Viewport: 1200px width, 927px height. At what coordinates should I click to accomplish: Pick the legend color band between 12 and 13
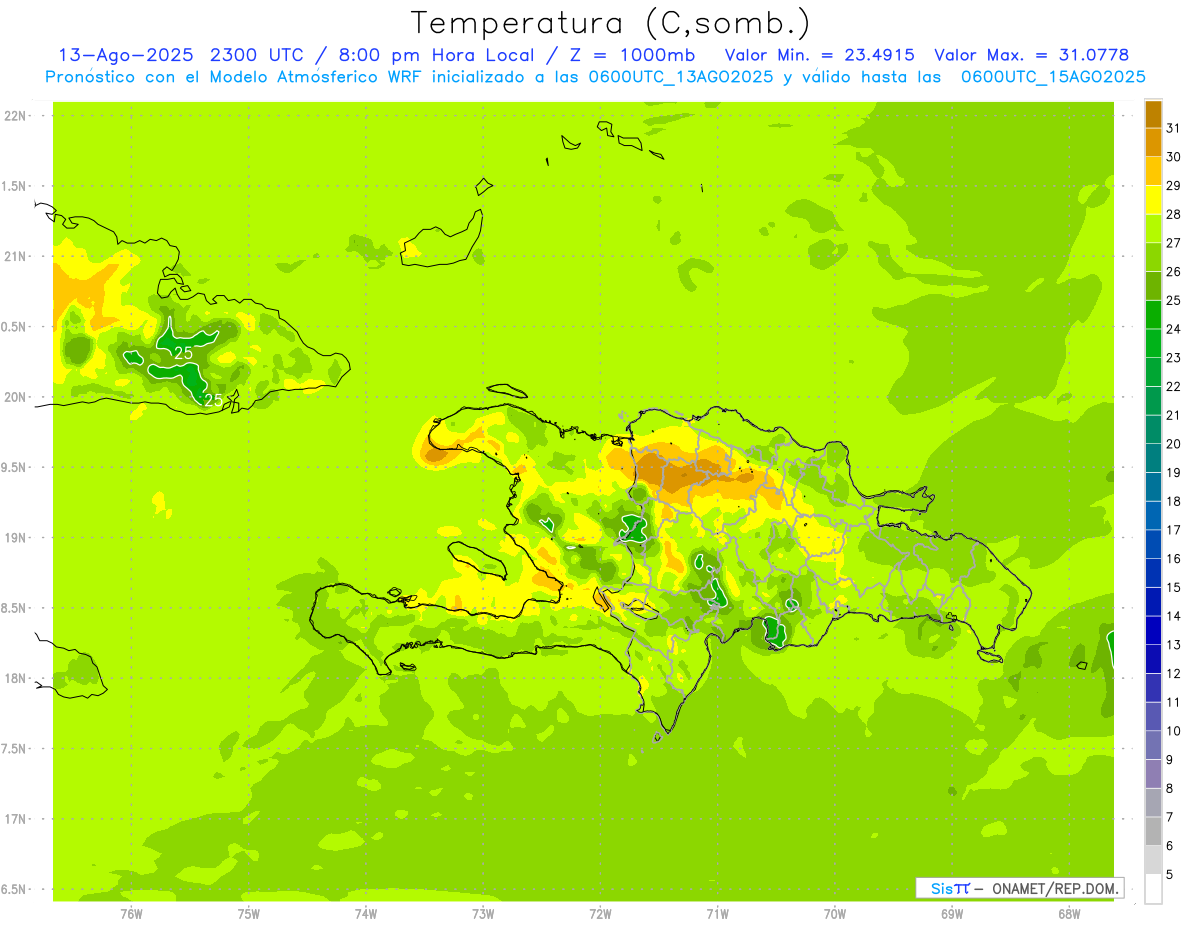tap(1153, 659)
